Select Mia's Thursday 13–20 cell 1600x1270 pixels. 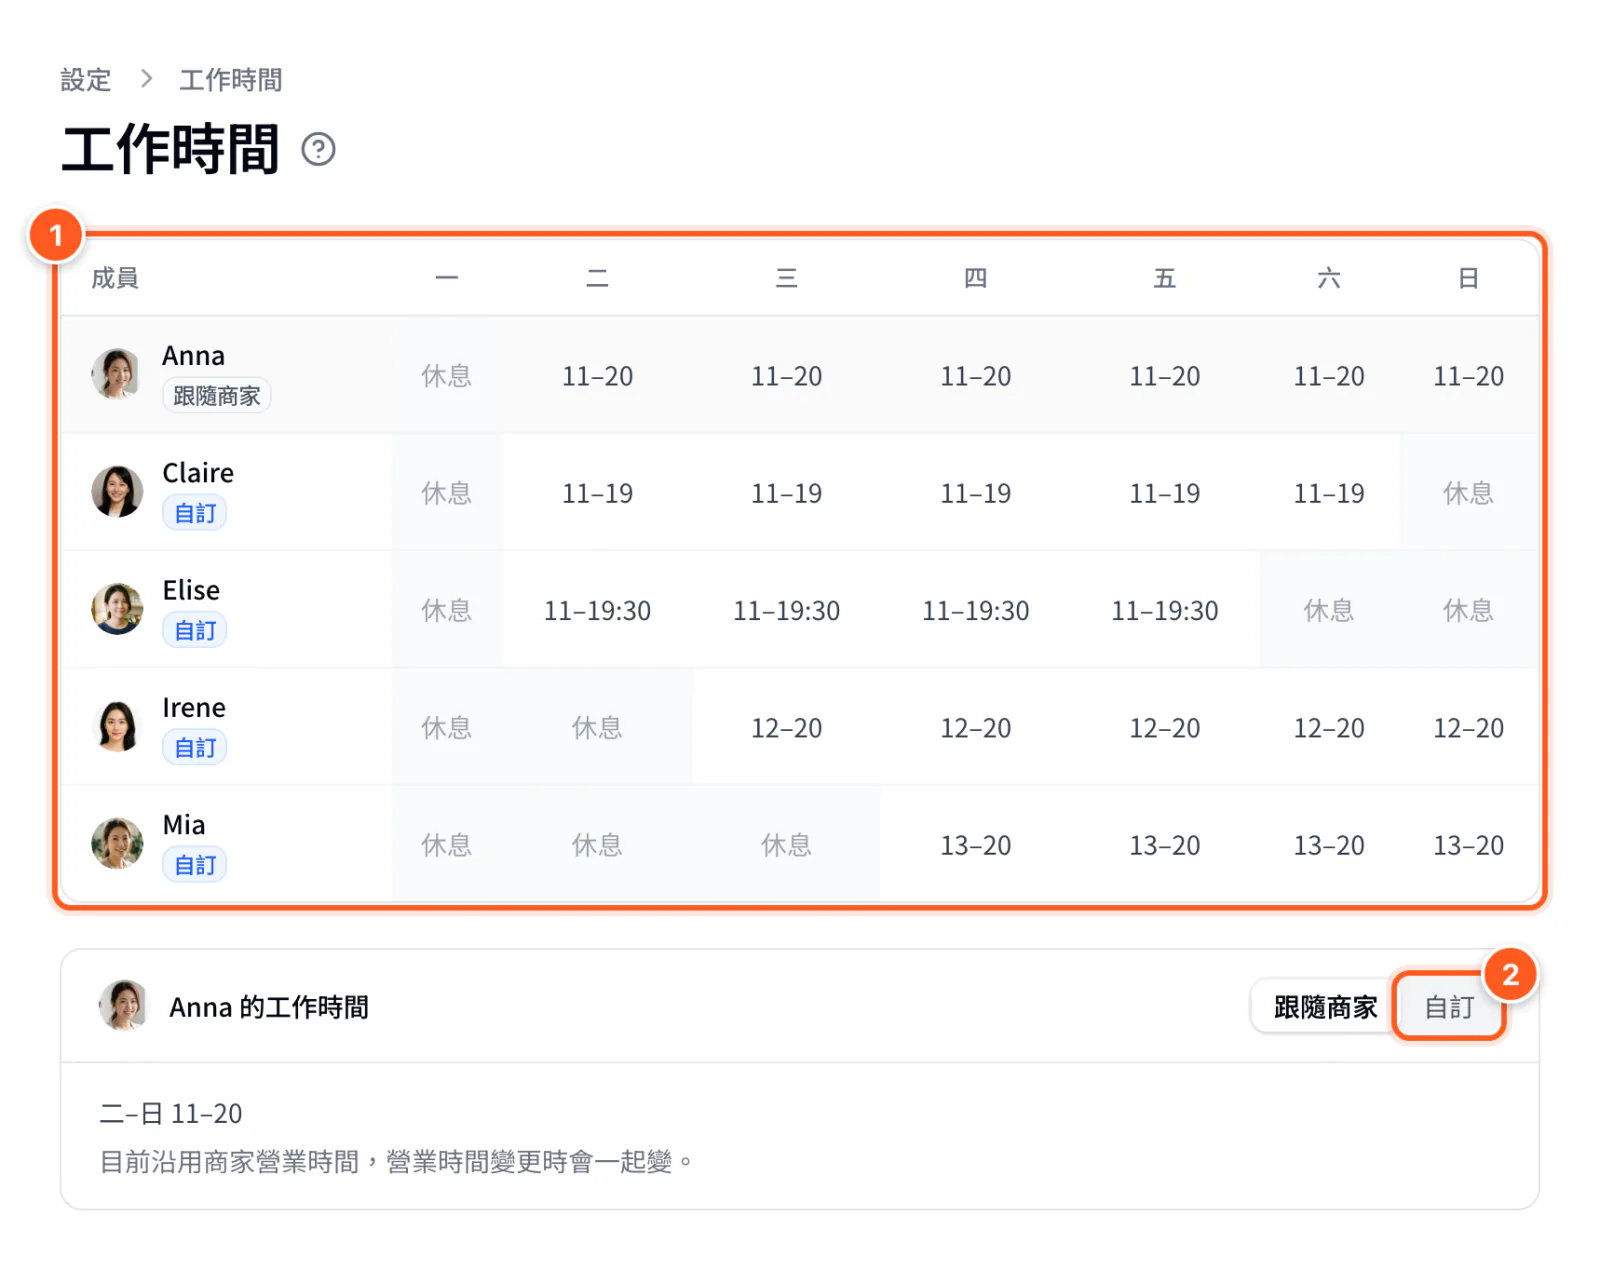pyautogui.click(x=975, y=845)
